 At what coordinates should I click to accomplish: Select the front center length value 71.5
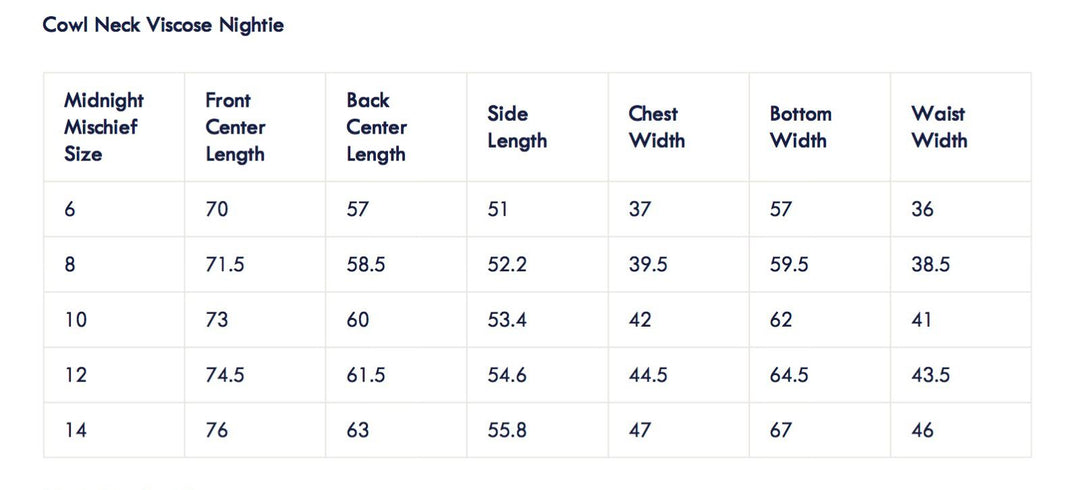225,265
